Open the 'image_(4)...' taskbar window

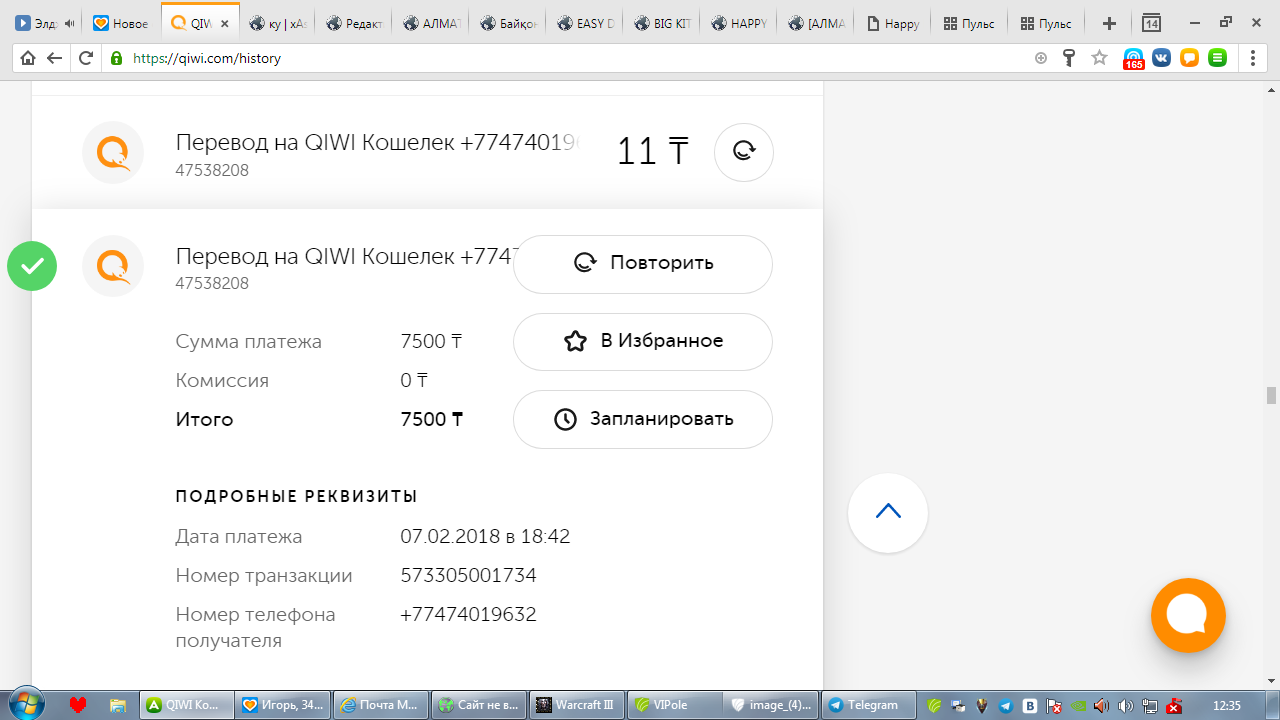(x=772, y=705)
